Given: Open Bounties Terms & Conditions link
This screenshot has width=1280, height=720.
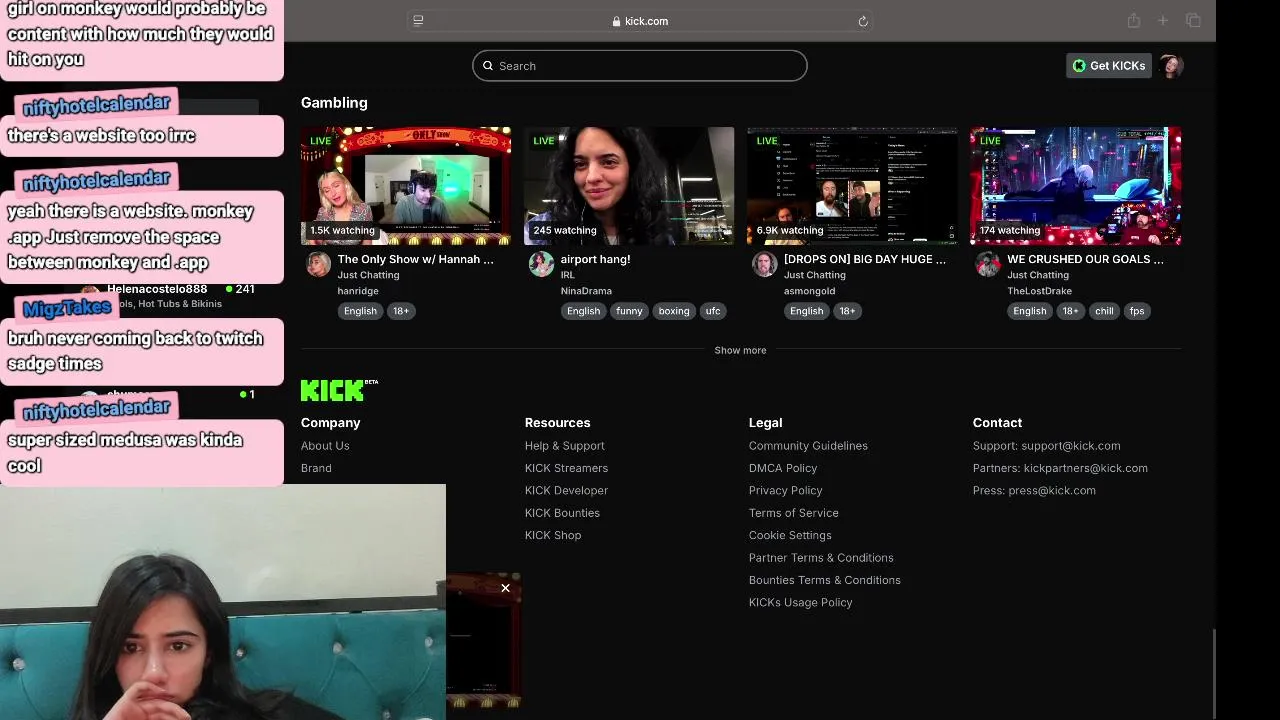Looking at the screenshot, I should (825, 580).
